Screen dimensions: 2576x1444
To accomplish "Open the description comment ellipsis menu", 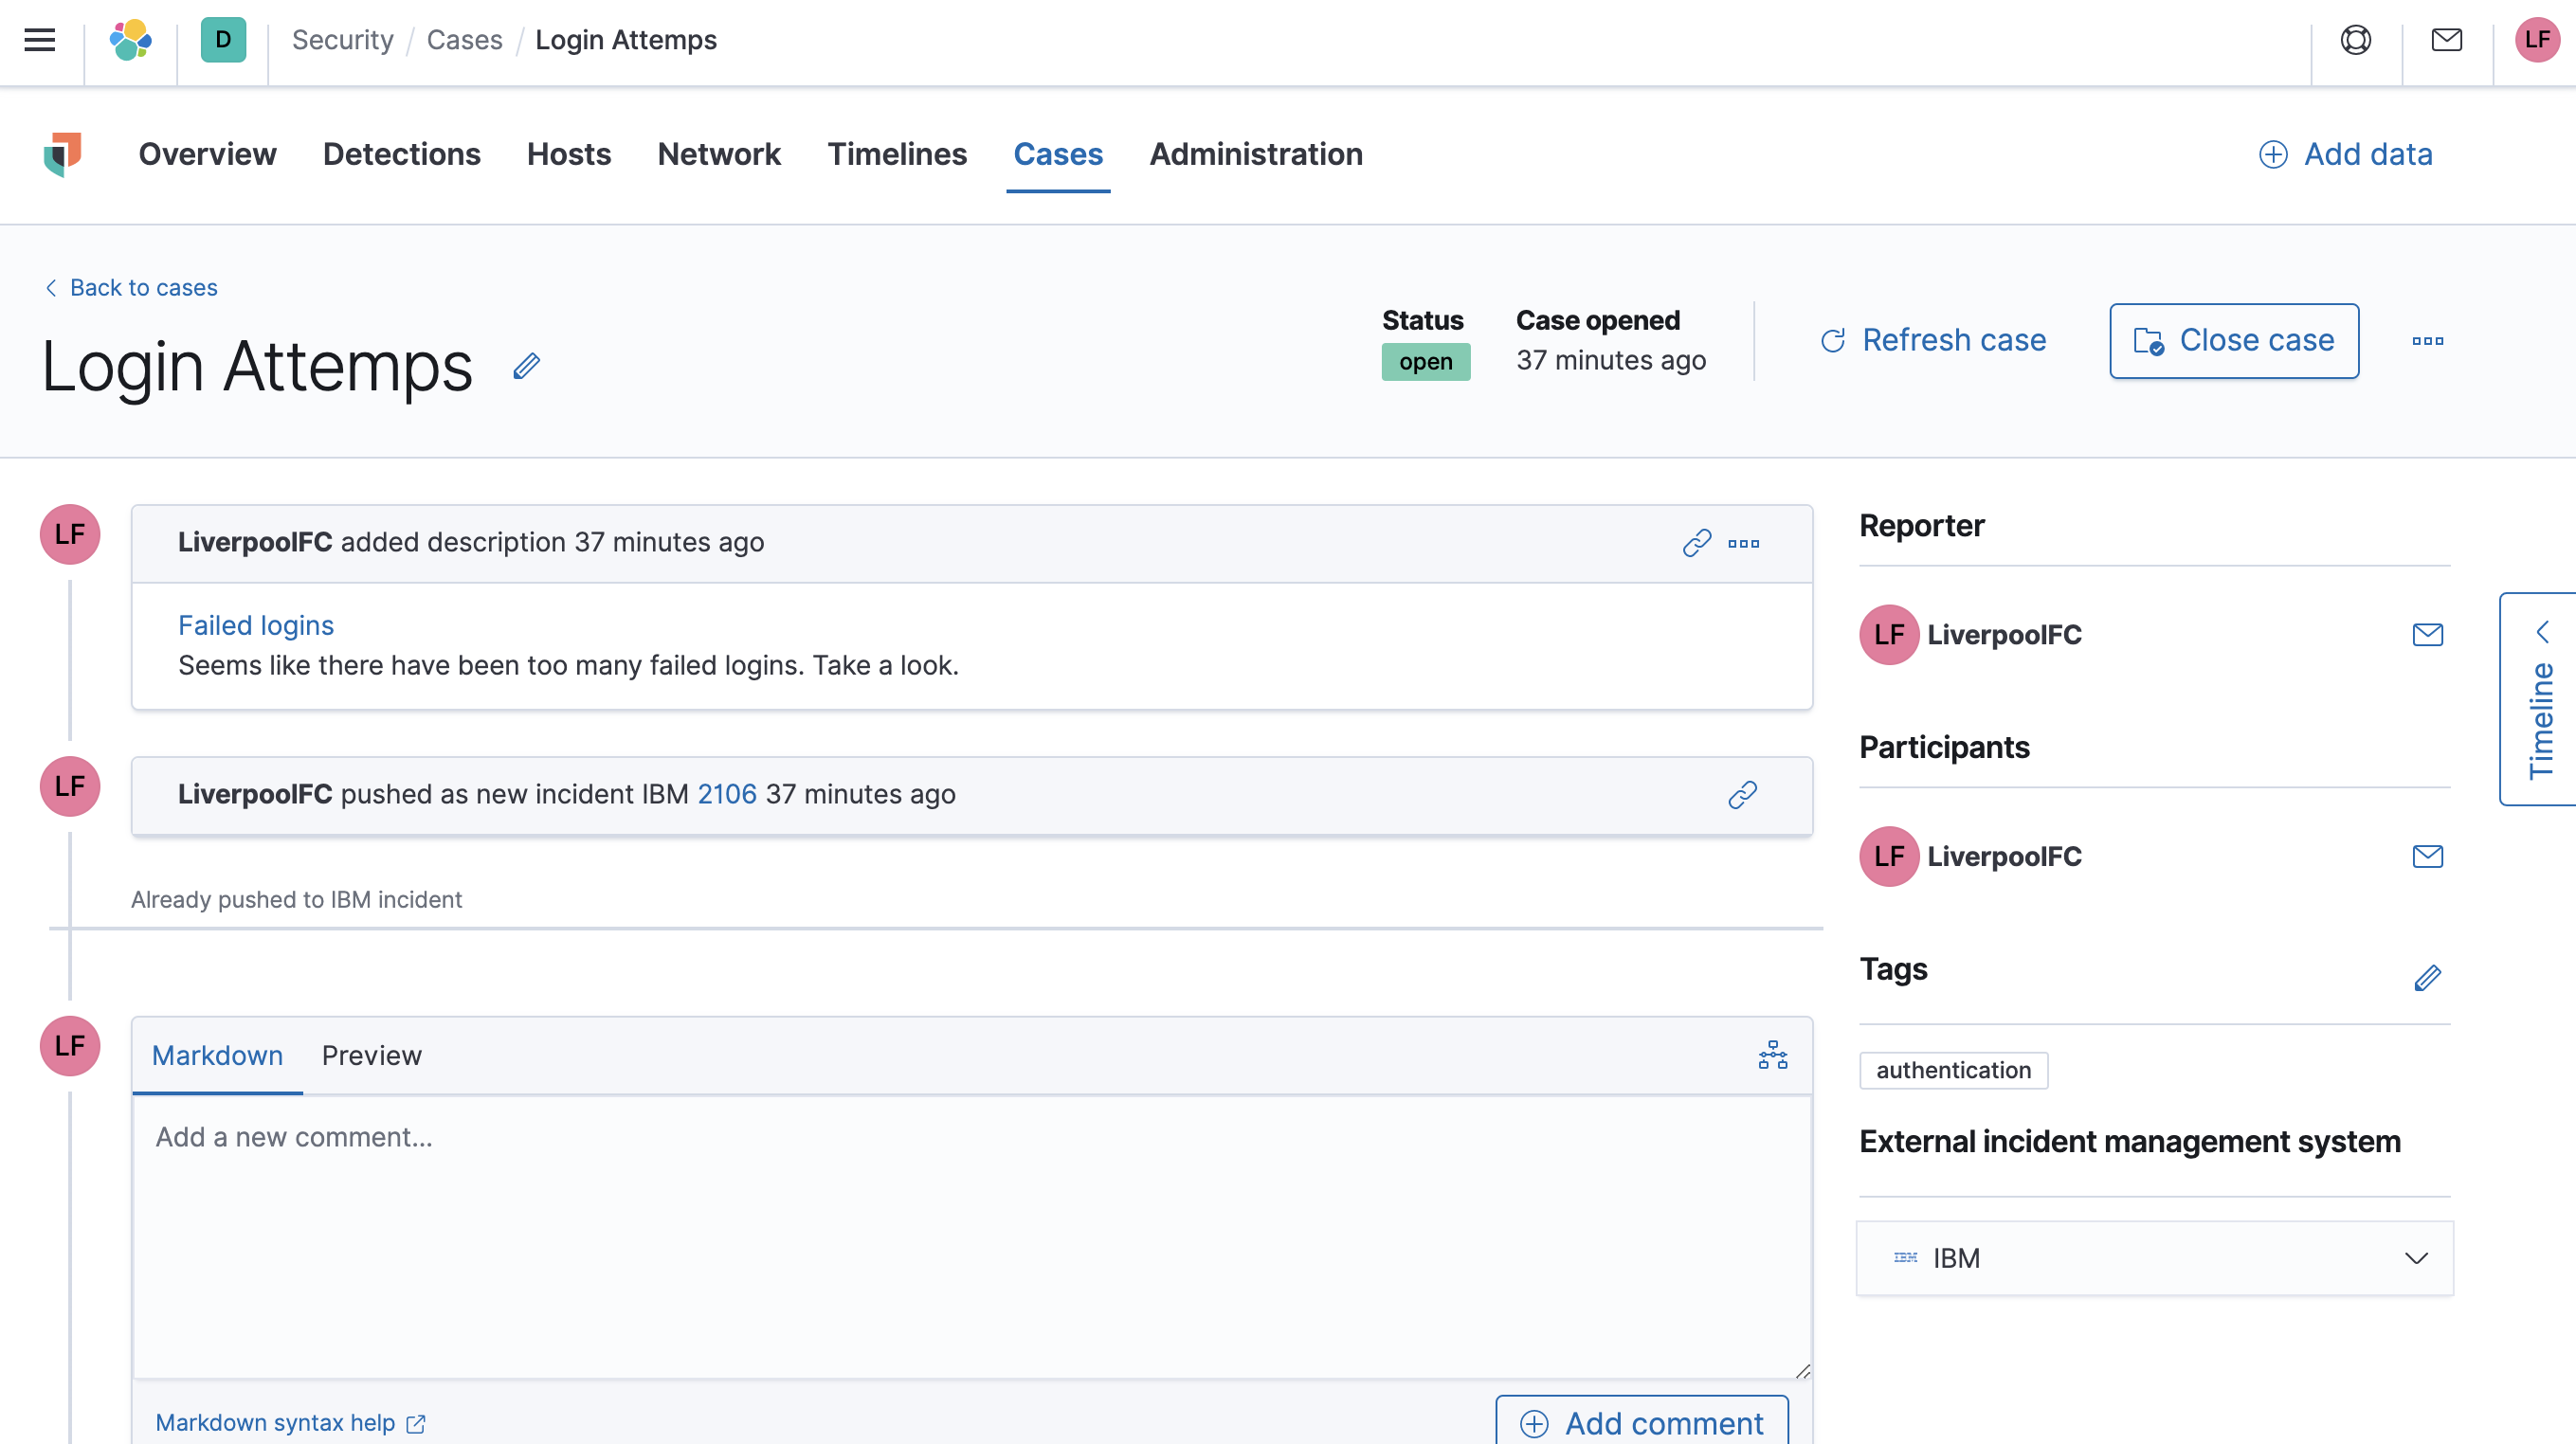I will [x=1744, y=543].
